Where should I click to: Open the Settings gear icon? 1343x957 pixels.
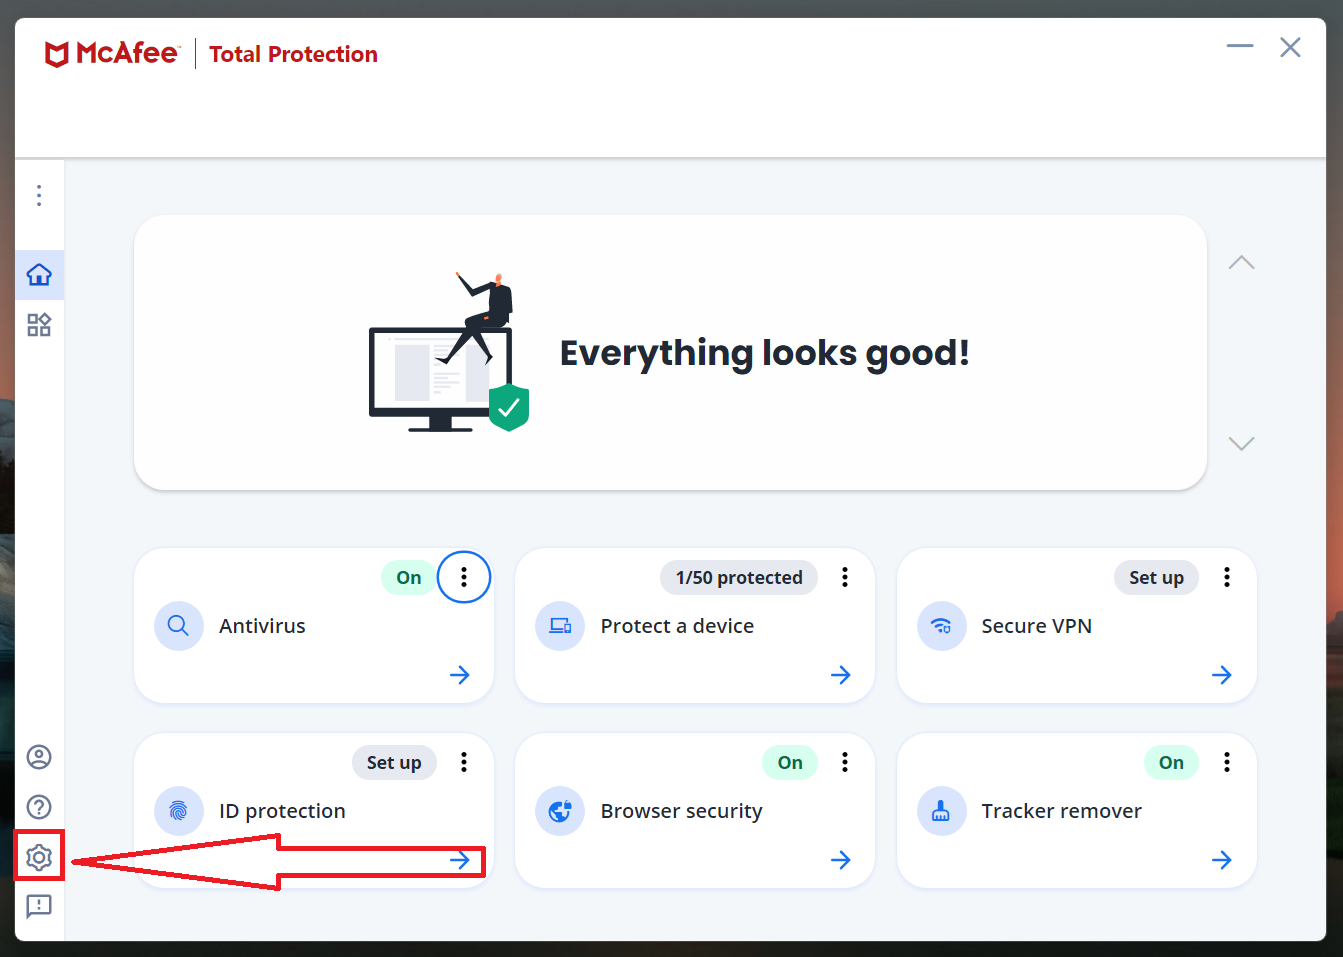pos(39,857)
